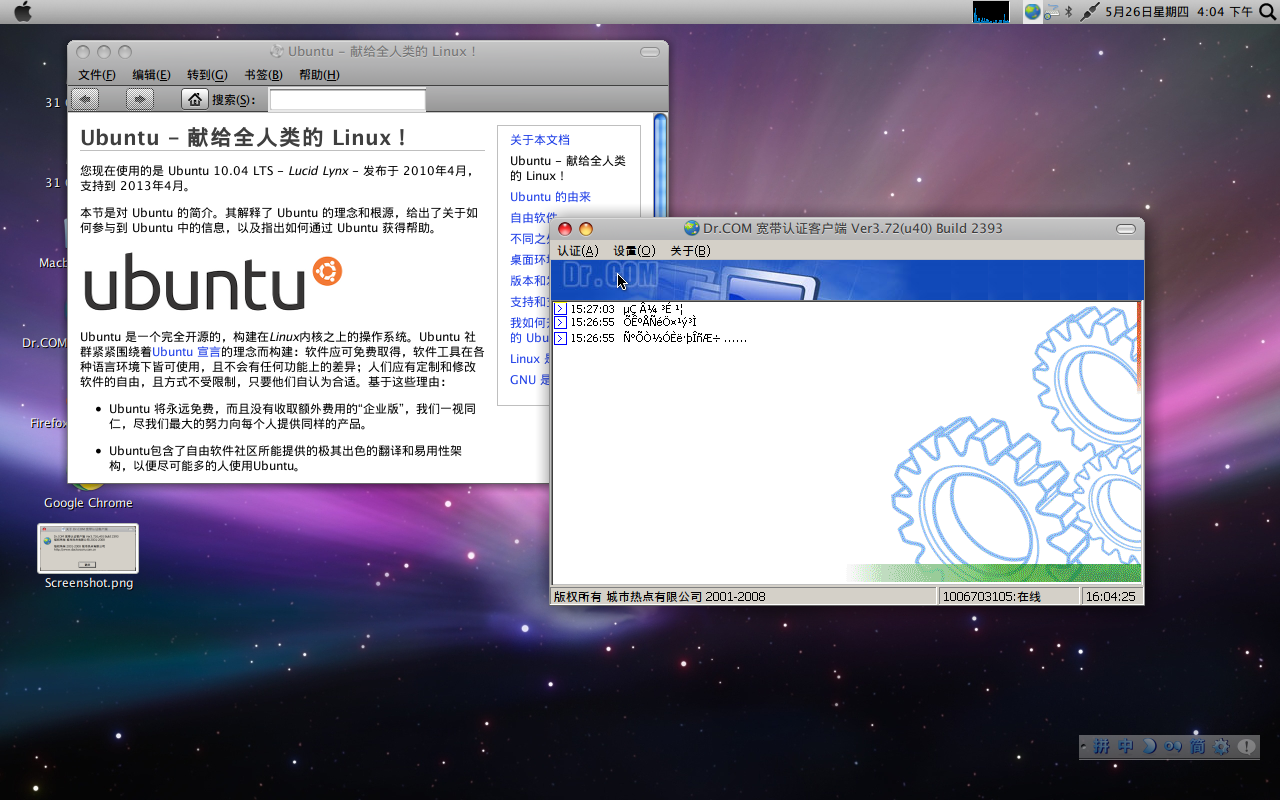Click the date 5月26日星期四 in menu bar

(x=1147, y=12)
